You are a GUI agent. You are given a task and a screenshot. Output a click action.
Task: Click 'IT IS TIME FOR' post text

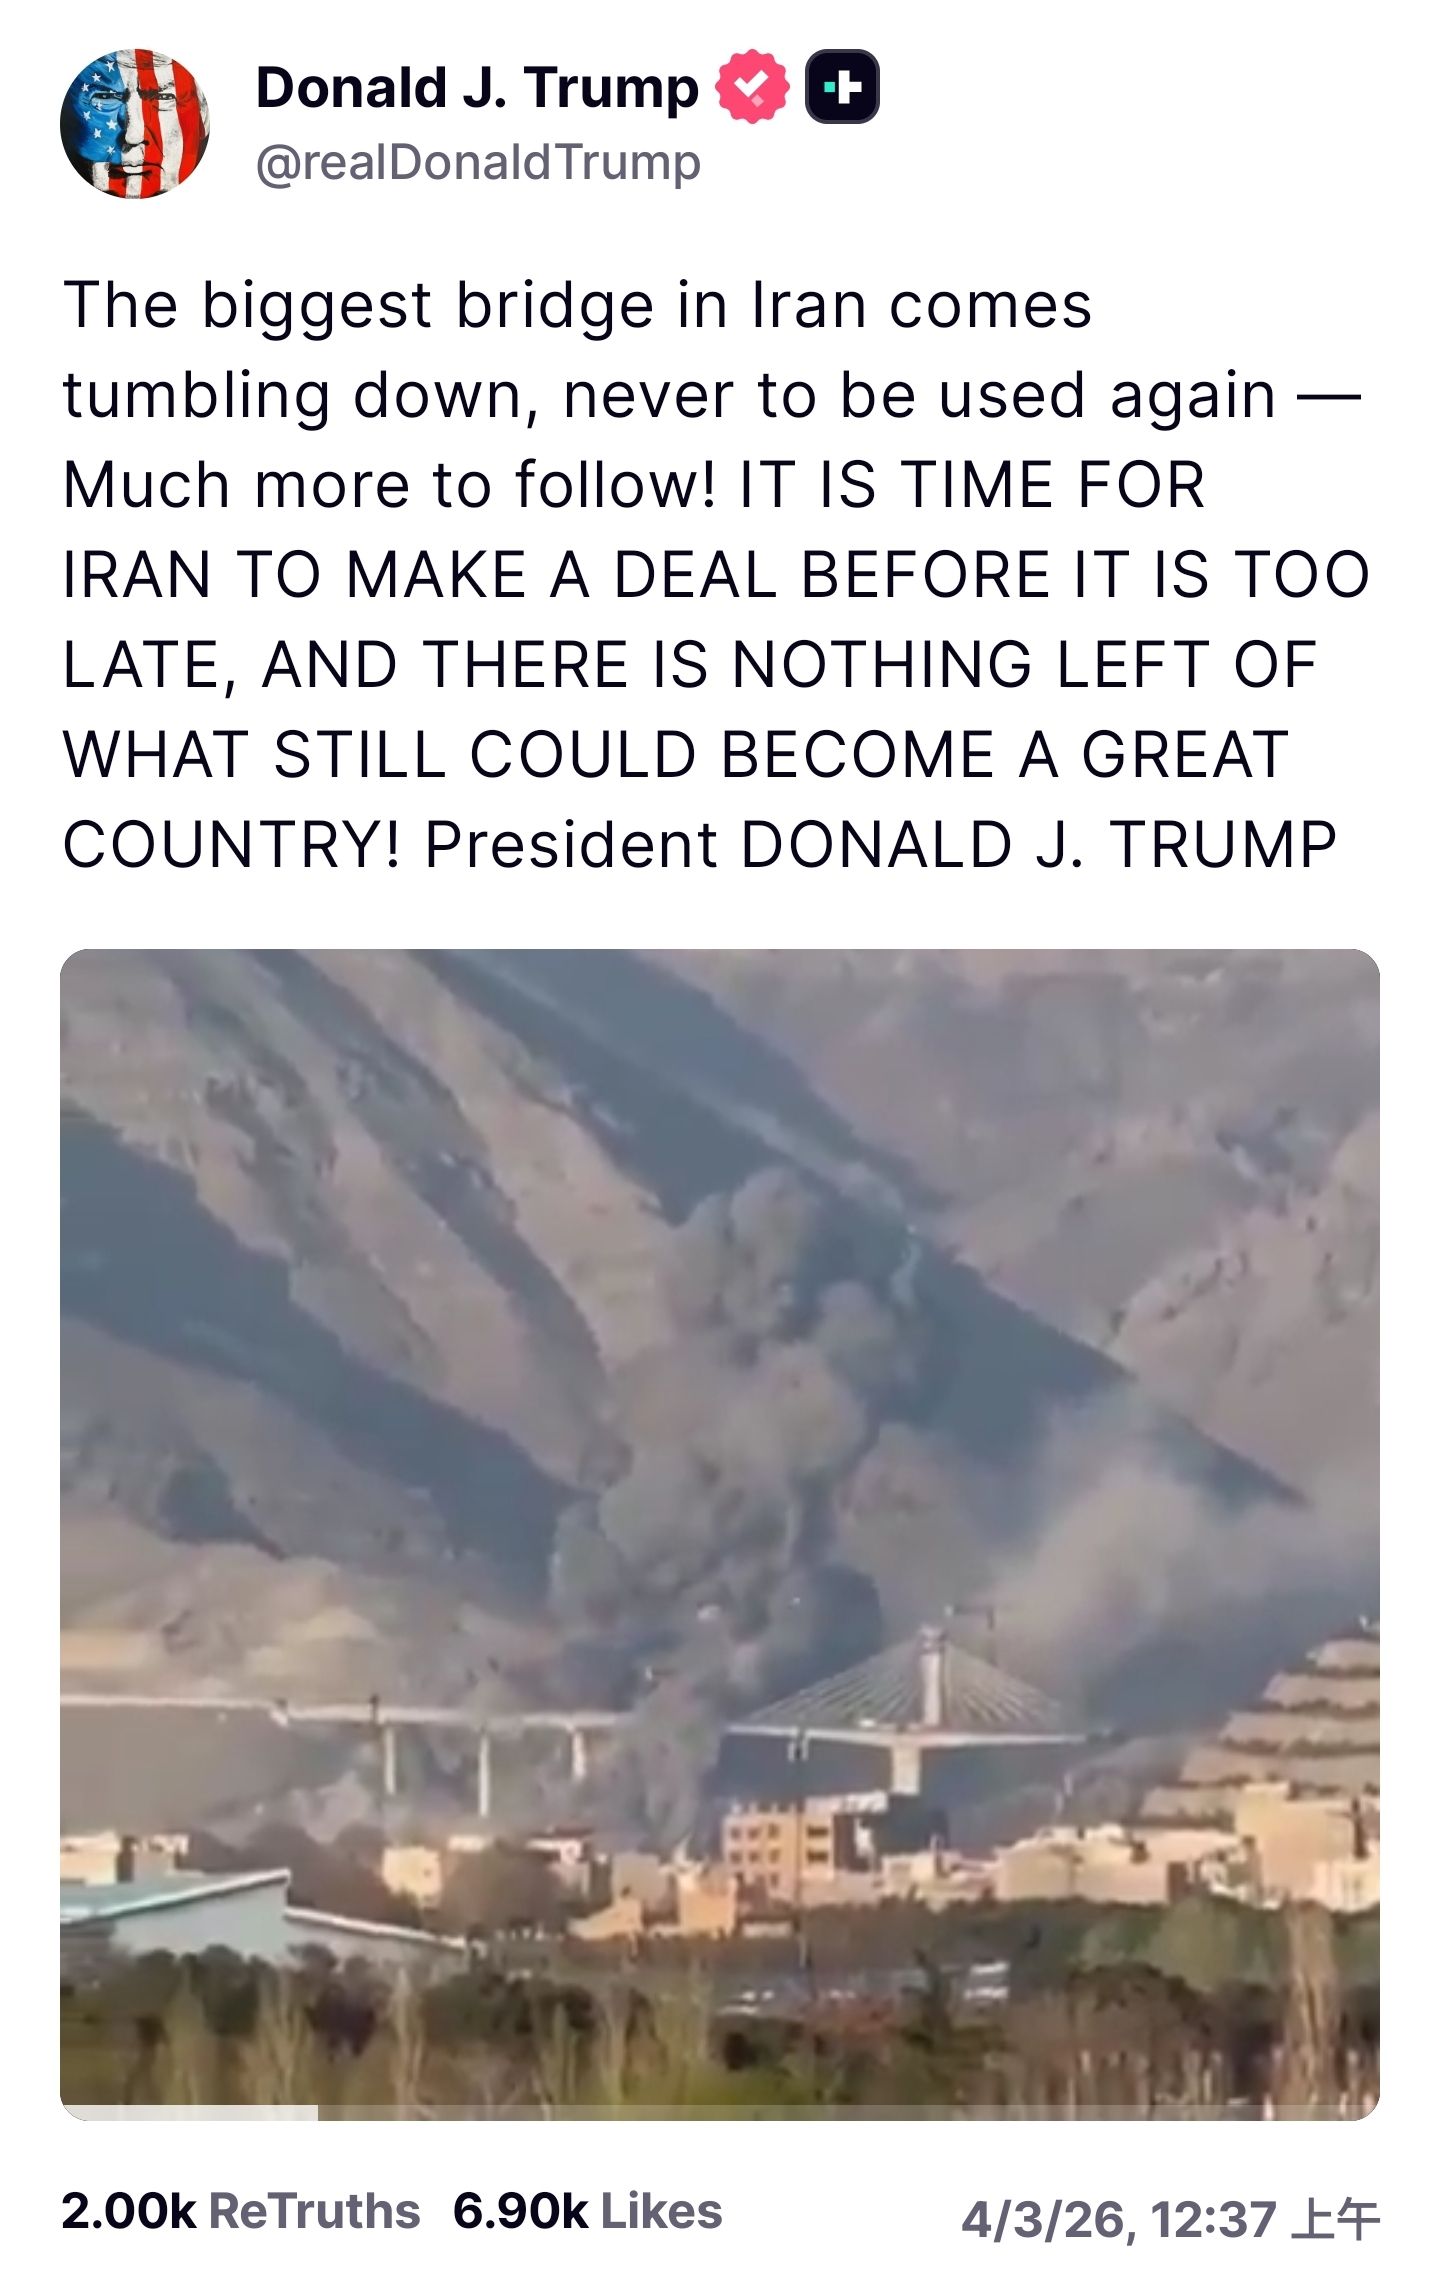click(x=972, y=485)
